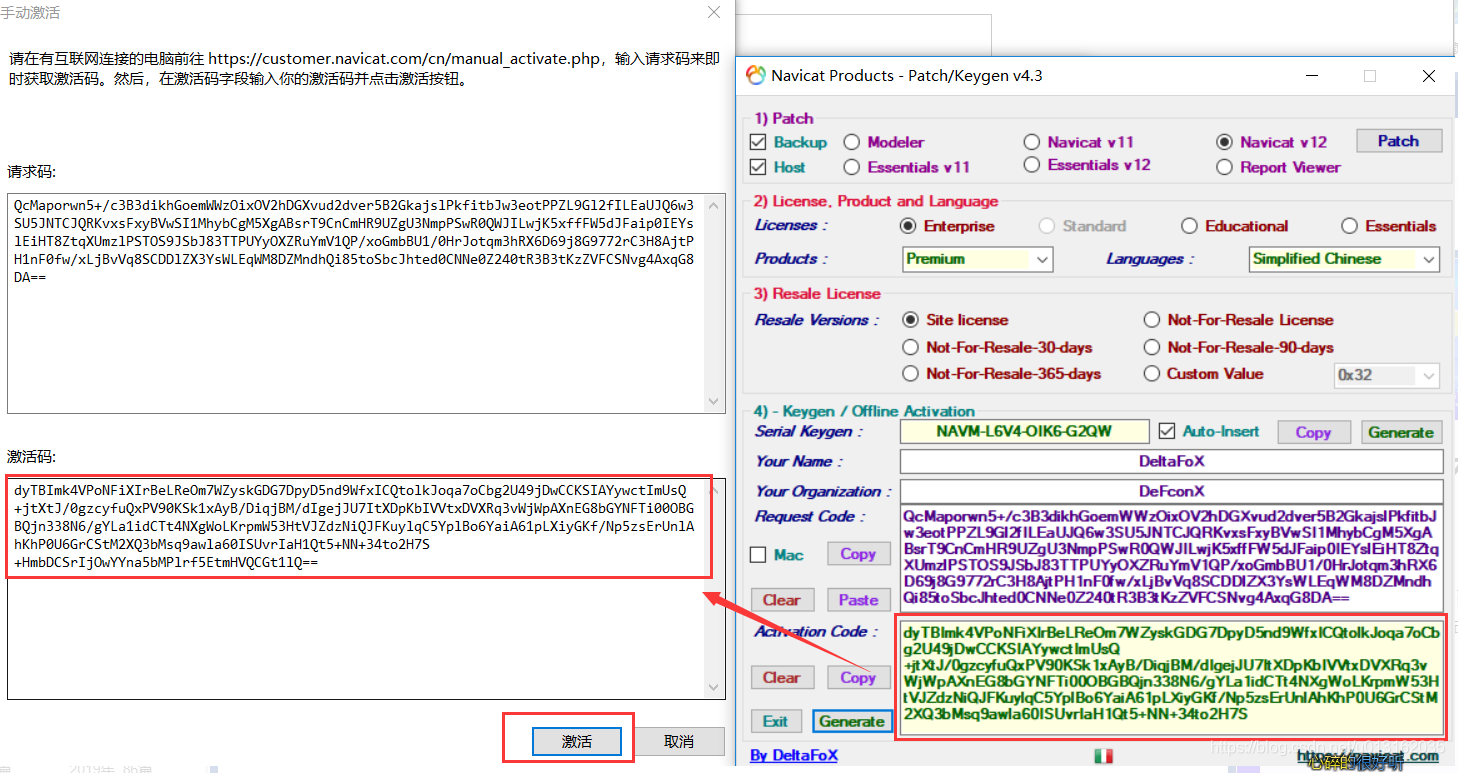
Task: Click the "Serial Keygen :" label
Action: click(809, 432)
